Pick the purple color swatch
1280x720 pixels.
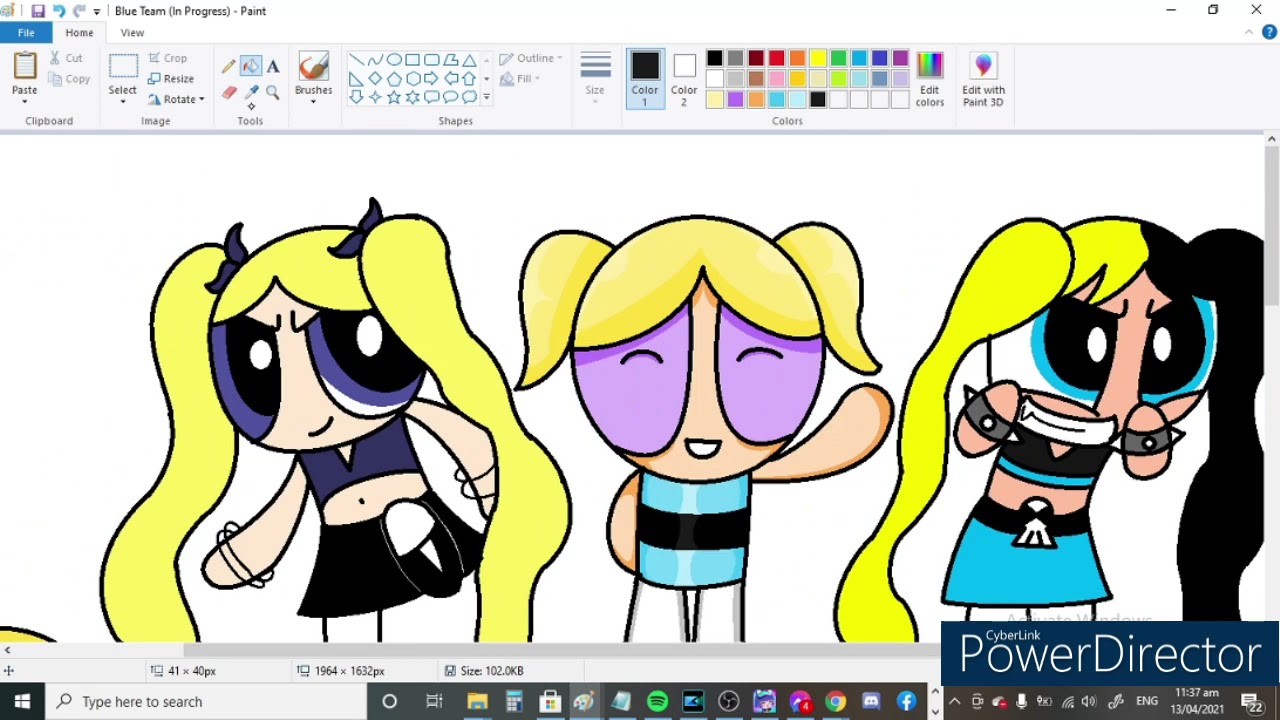click(900, 59)
